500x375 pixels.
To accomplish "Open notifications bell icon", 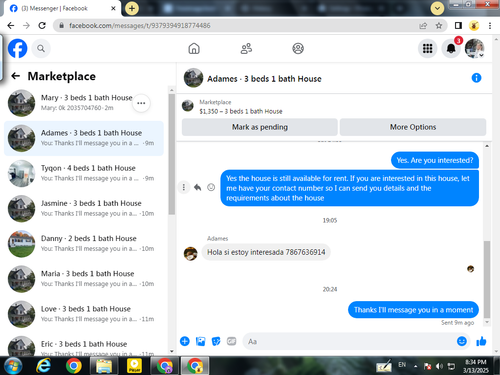I will (x=451, y=49).
